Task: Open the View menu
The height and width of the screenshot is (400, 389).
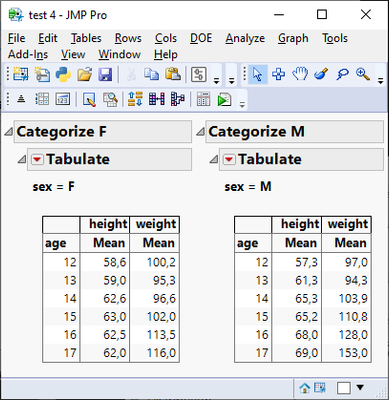Action: (x=73, y=54)
